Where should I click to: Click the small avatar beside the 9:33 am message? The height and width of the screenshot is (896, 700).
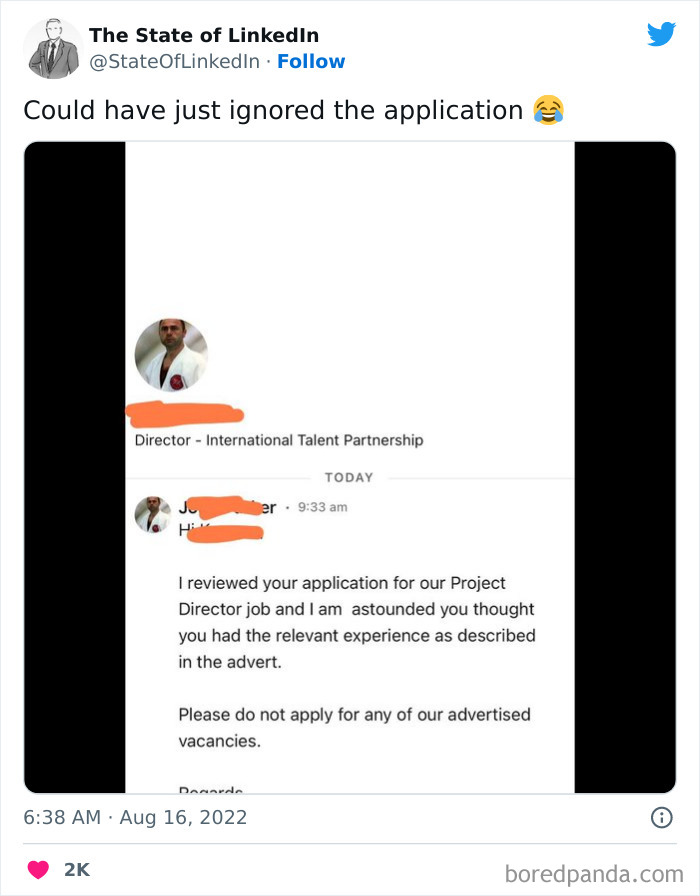tap(152, 513)
